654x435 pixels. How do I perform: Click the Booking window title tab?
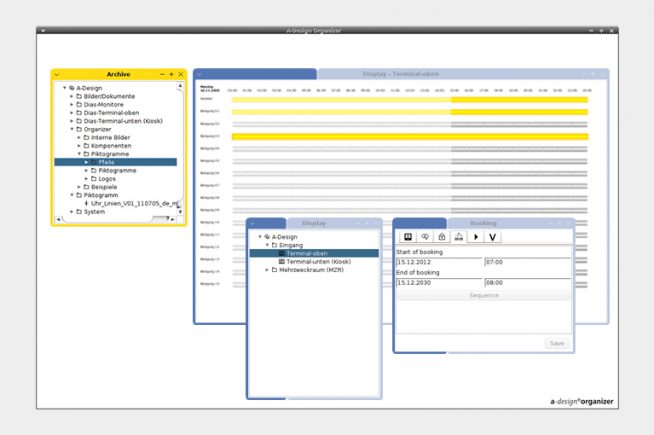coord(483,223)
